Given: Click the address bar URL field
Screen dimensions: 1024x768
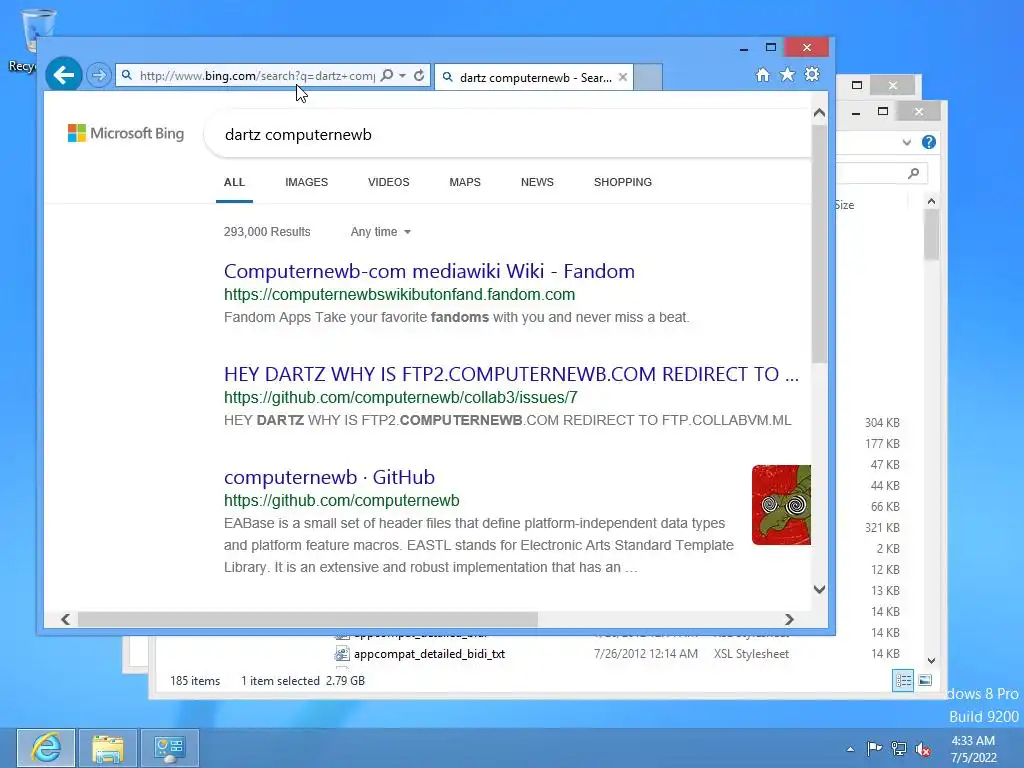Looking at the screenshot, I should (x=257, y=76).
